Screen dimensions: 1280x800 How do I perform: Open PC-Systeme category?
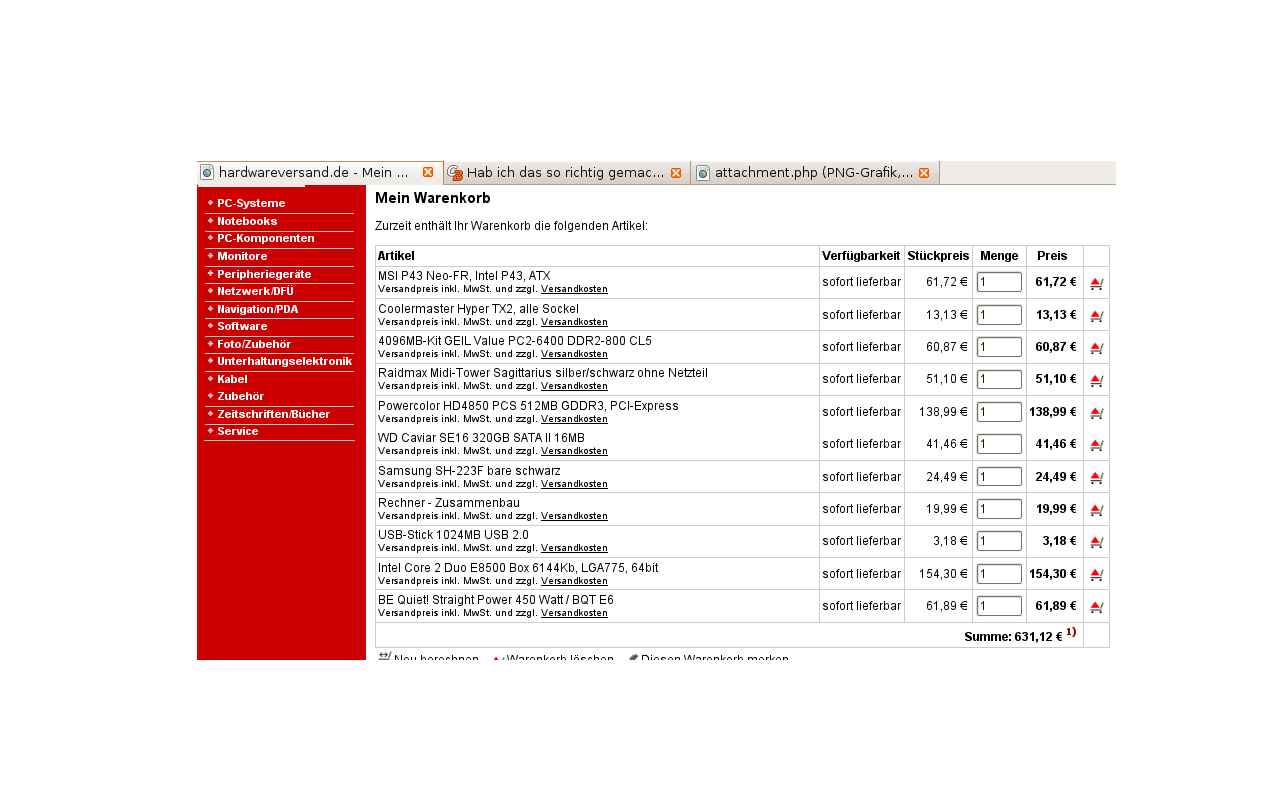251,203
